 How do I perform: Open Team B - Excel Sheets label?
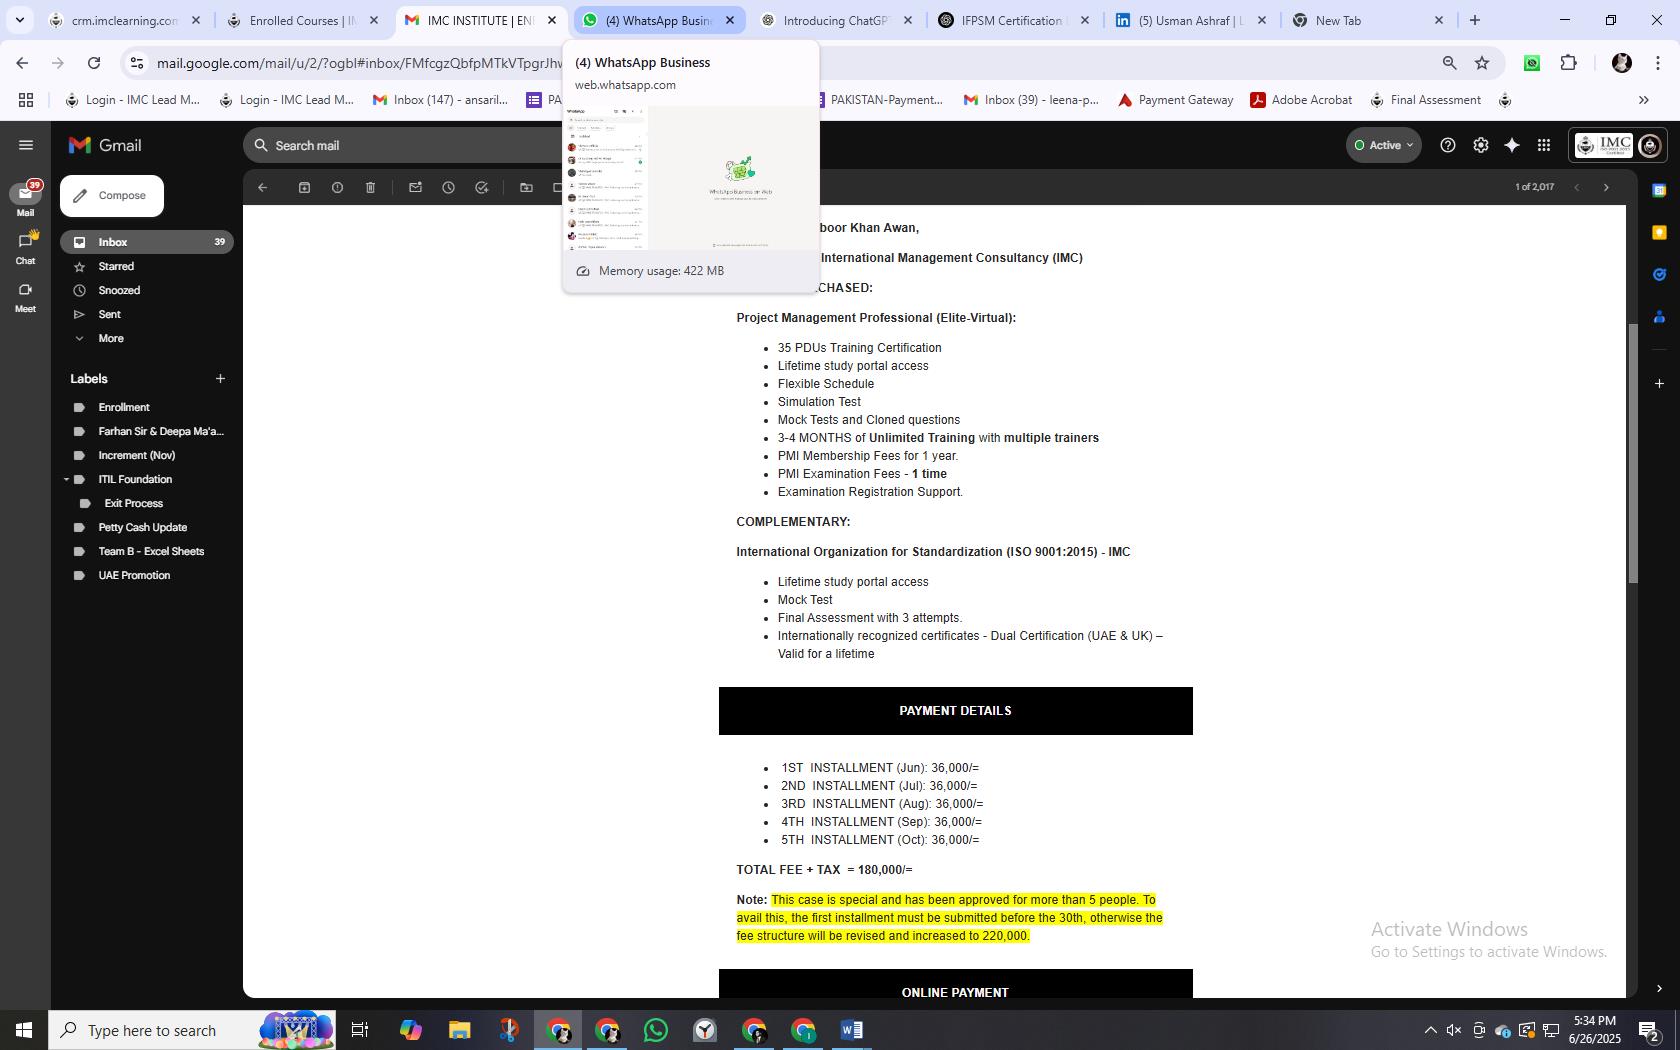coord(147,551)
